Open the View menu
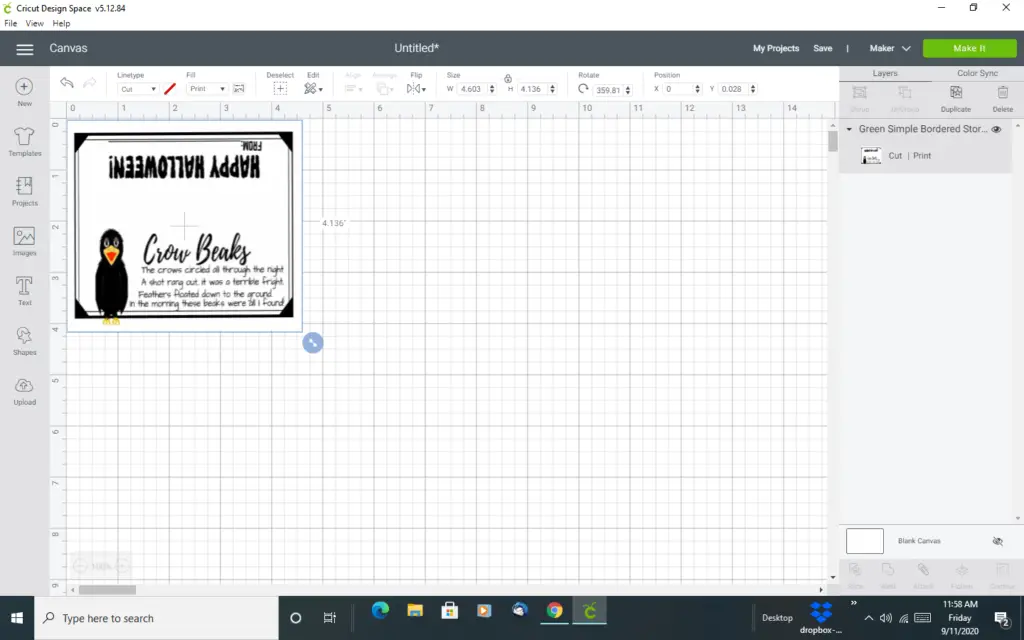The image size is (1024, 640). pyautogui.click(x=35, y=23)
